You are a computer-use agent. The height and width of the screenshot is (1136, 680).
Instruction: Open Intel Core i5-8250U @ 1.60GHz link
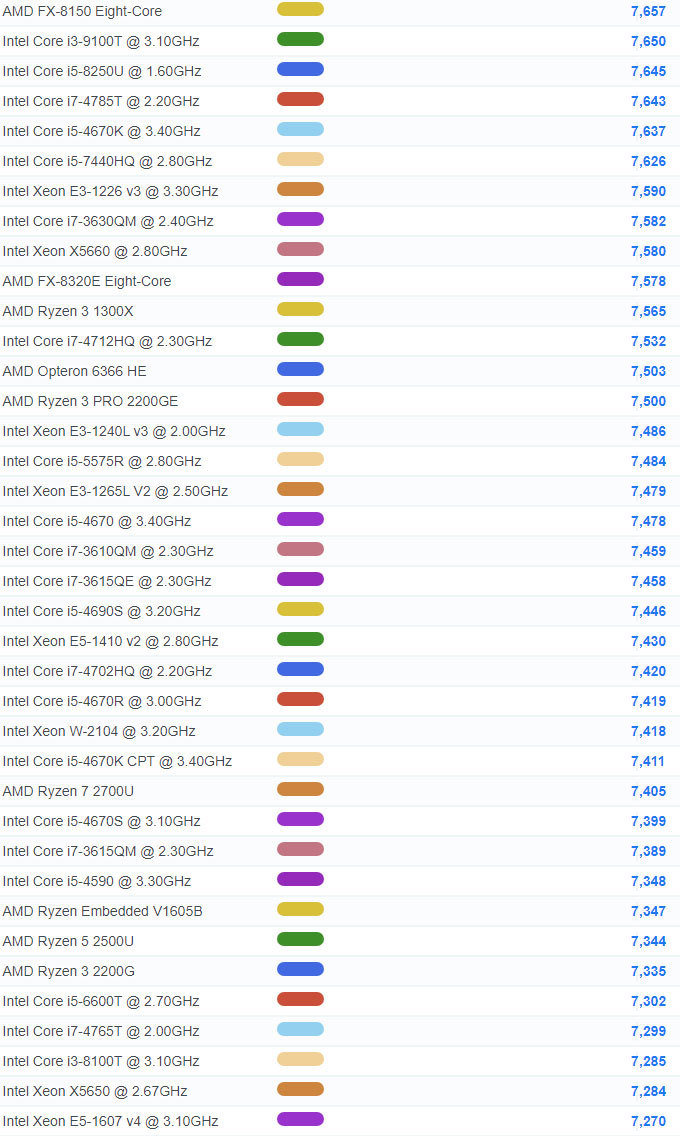pyautogui.click(x=101, y=71)
